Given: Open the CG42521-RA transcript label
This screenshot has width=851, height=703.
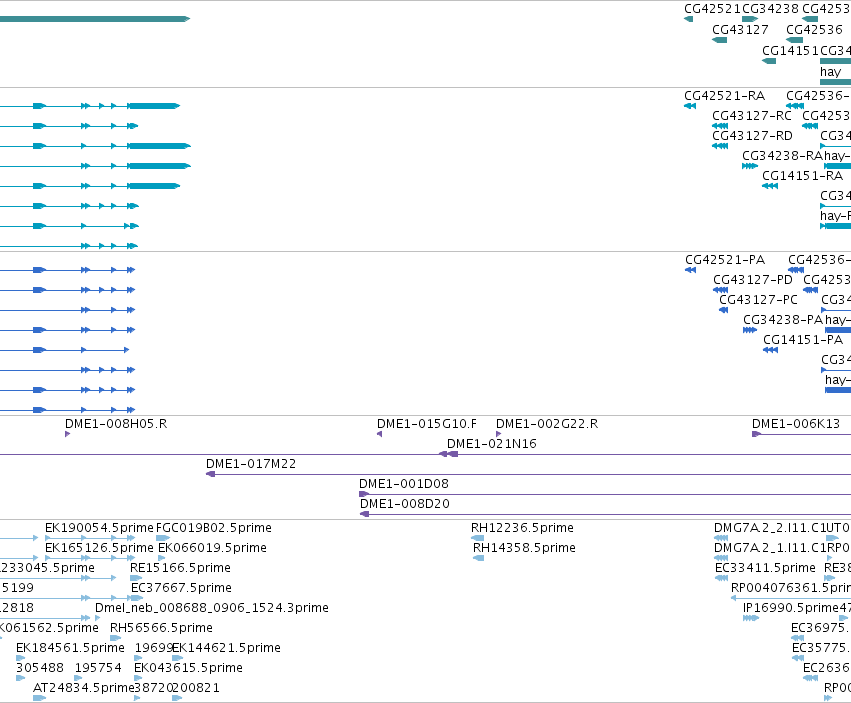Looking at the screenshot, I should 725,96.
